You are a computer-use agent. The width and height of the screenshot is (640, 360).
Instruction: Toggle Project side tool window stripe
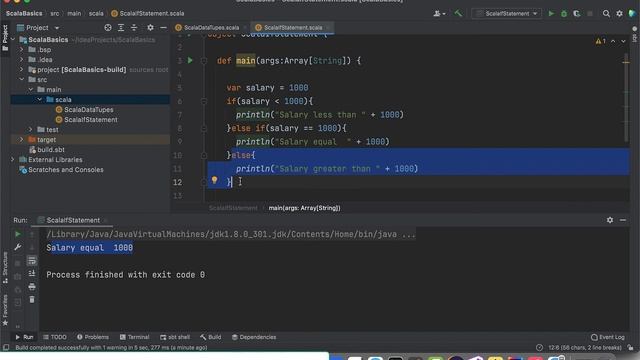pyautogui.click(x=5, y=38)
